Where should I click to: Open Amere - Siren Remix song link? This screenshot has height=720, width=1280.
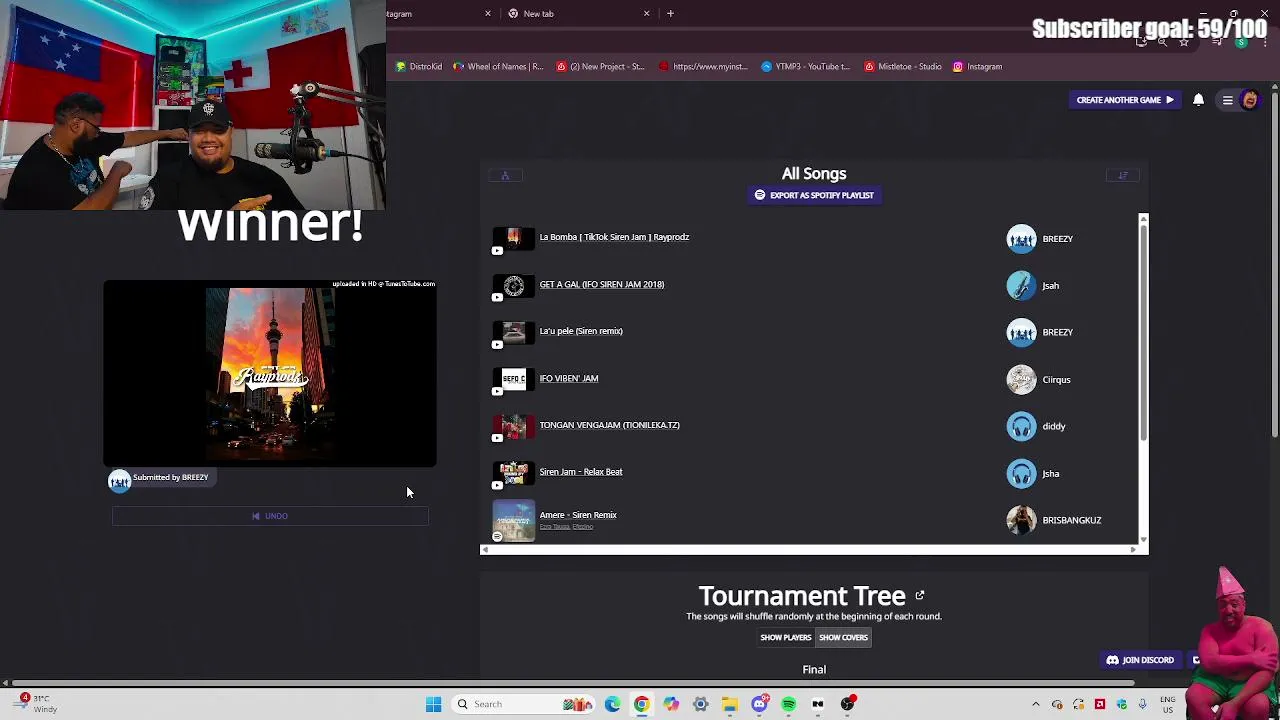577,515
